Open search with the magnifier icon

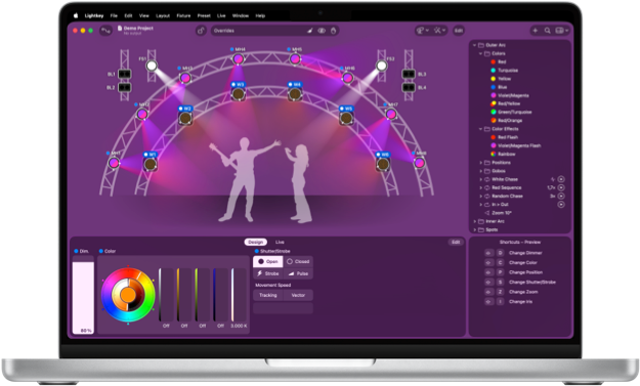click(x=547, y=31)
